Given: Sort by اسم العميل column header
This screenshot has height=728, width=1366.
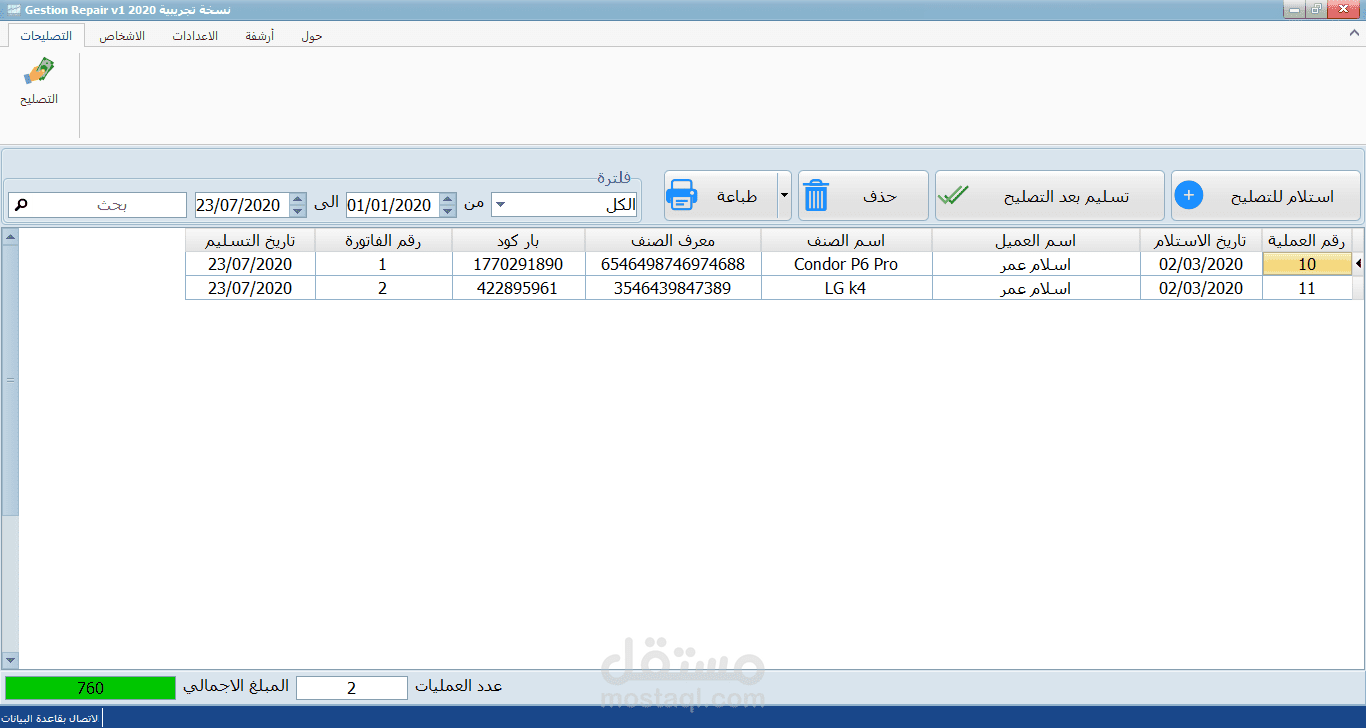Looking at the screenshot, I should (1036, 240).
